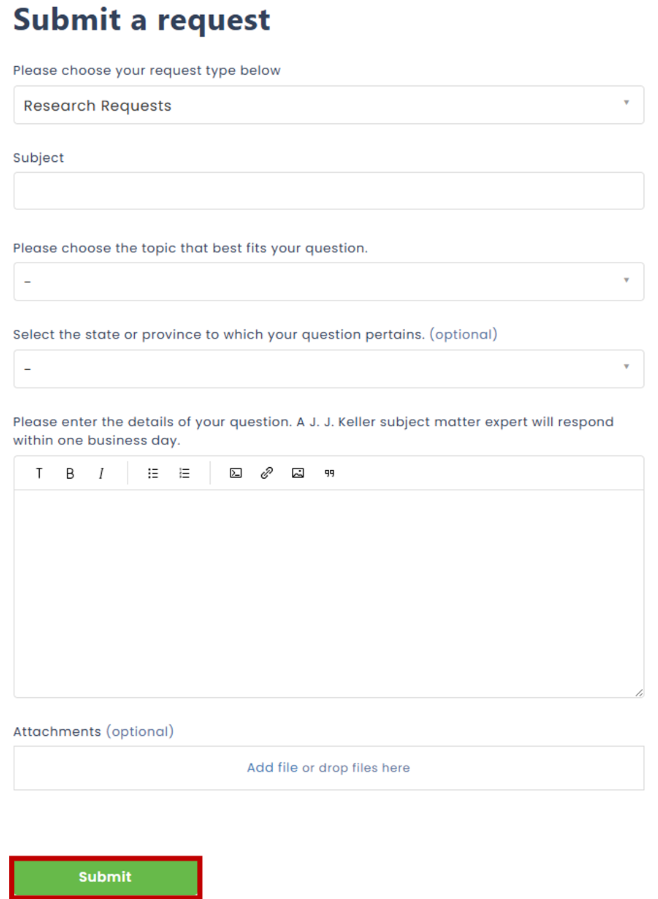Viewport: 658px width, 899px height.
Task: Click into the Subject input field
Action: coord(329,191)
